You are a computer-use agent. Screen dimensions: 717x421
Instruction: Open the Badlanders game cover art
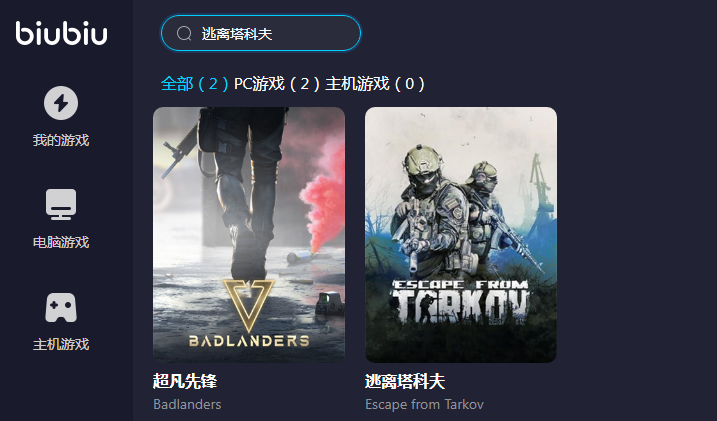point(249,234)
